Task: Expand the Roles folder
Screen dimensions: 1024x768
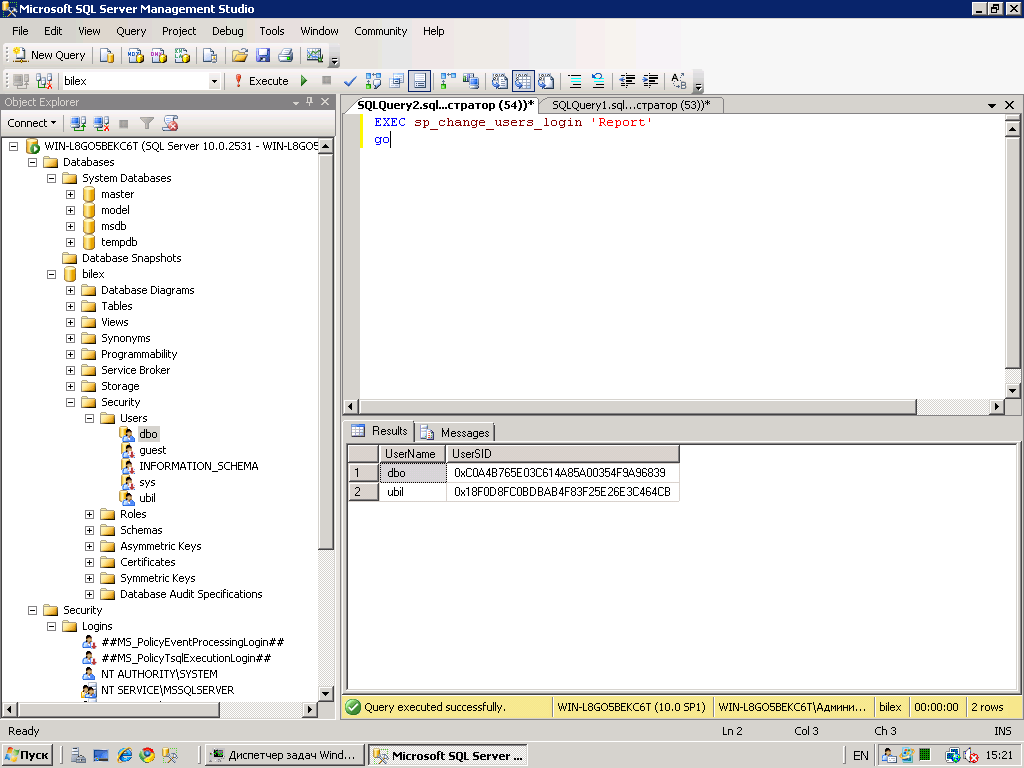Action: click(x=89, y=514)
